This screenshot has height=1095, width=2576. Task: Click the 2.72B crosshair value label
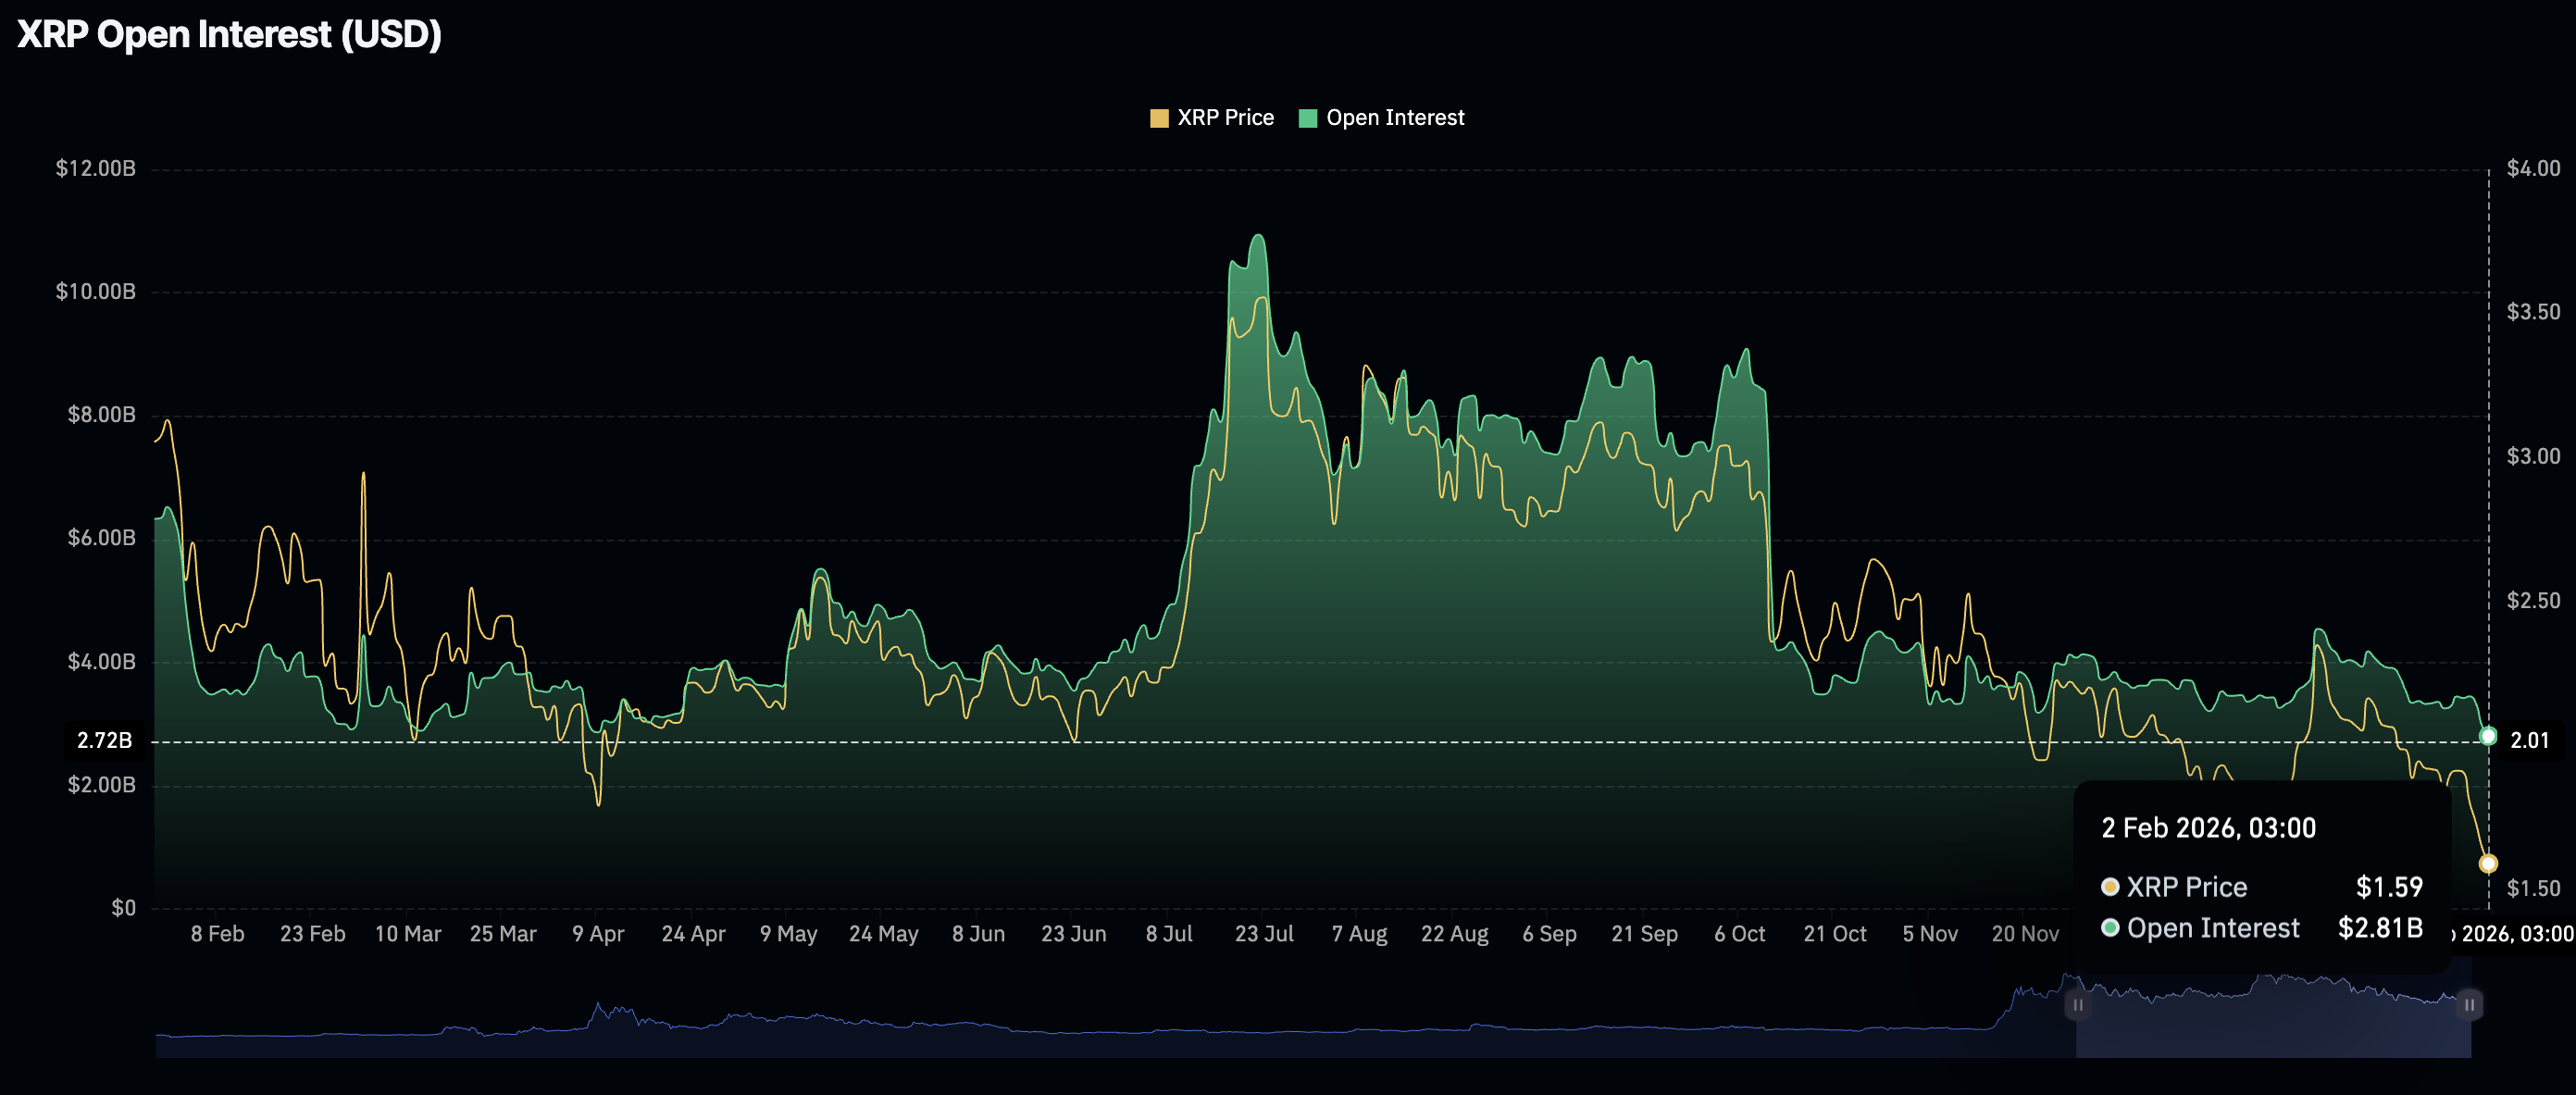104,741
